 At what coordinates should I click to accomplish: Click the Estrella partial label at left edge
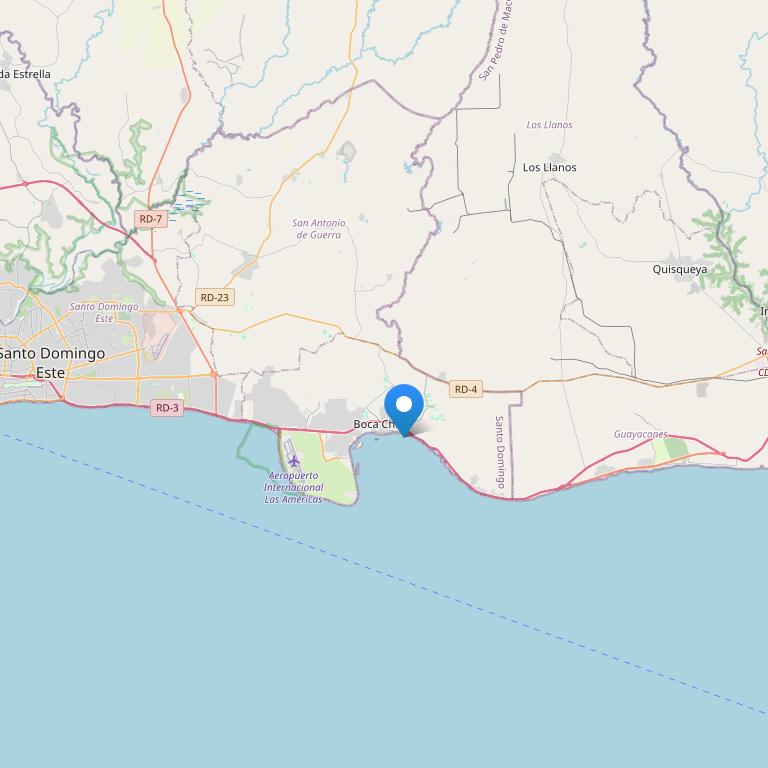(x=25, y=74)
